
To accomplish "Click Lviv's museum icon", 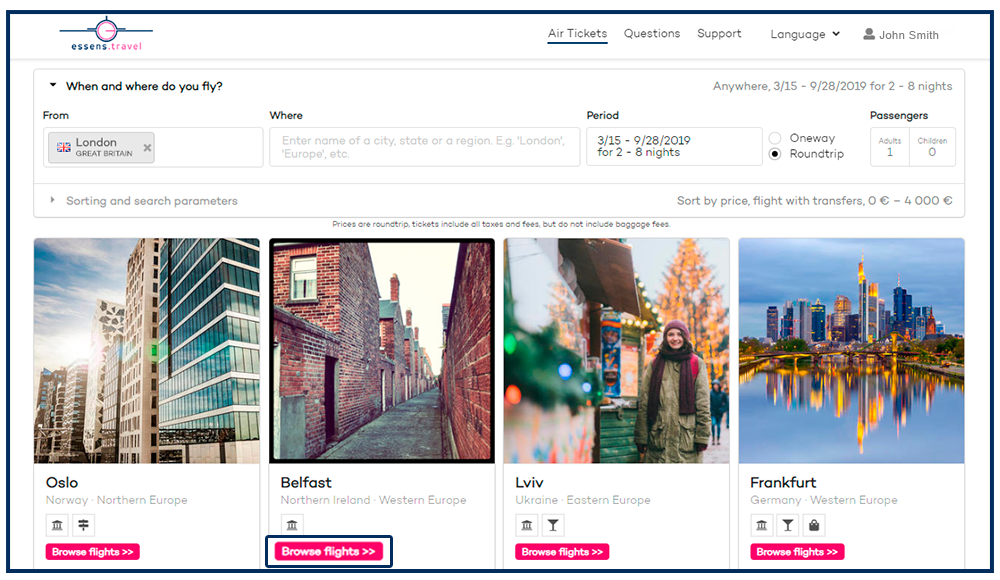I will [x=527, y=525].
